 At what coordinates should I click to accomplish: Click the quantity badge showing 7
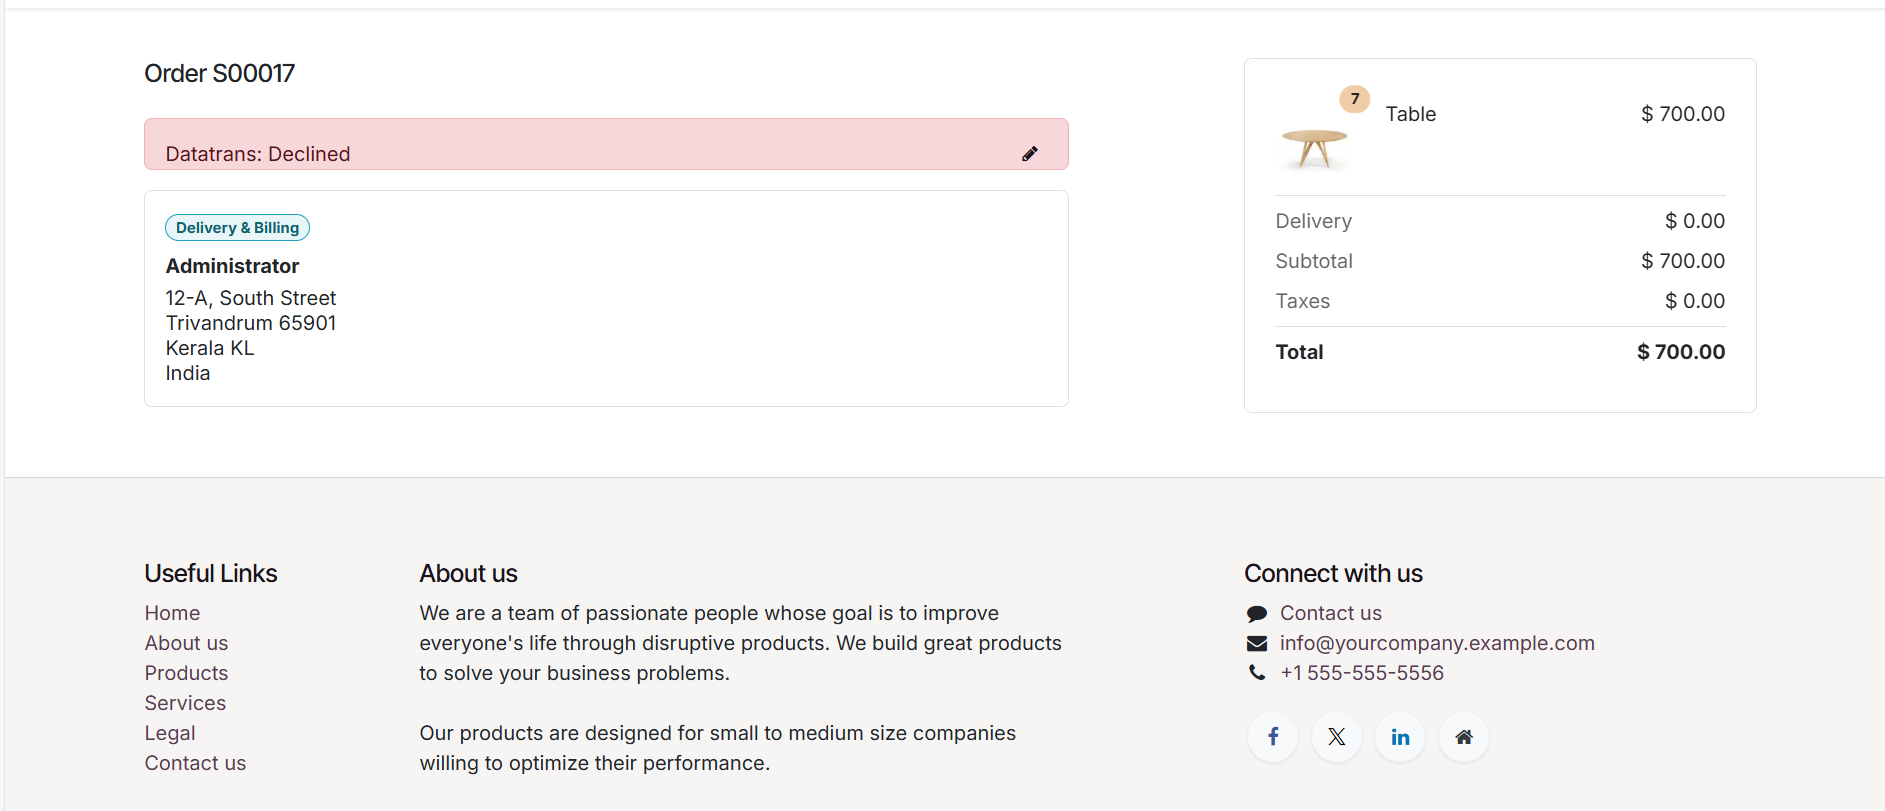1355,99
